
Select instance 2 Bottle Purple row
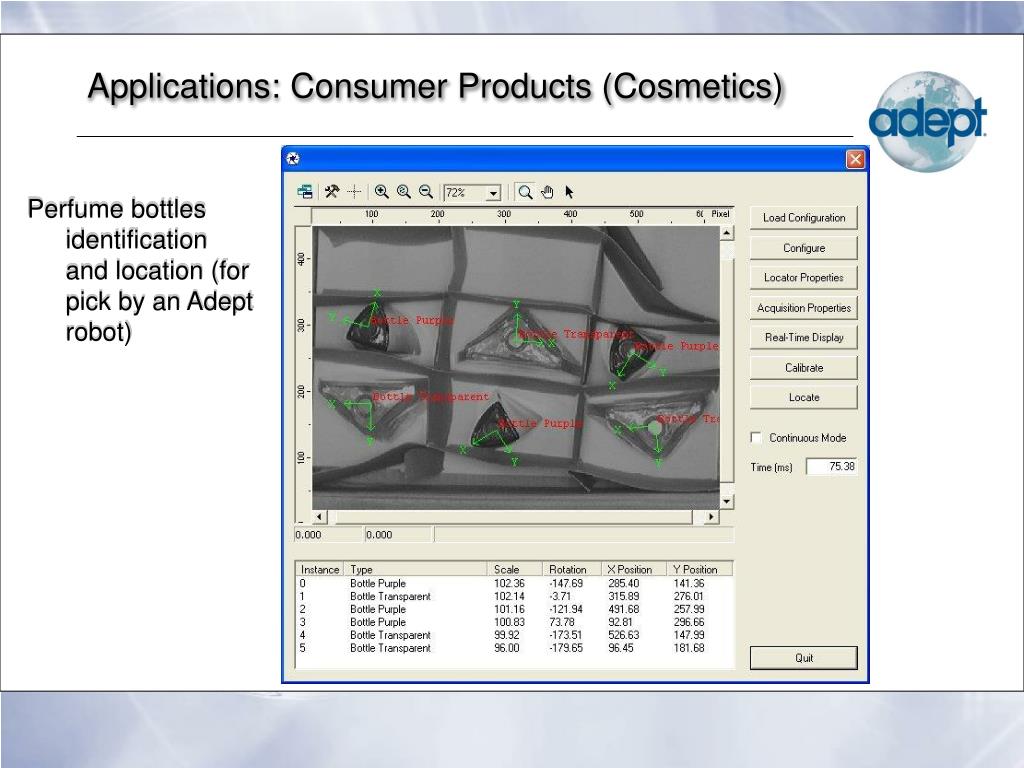(514, 609)
